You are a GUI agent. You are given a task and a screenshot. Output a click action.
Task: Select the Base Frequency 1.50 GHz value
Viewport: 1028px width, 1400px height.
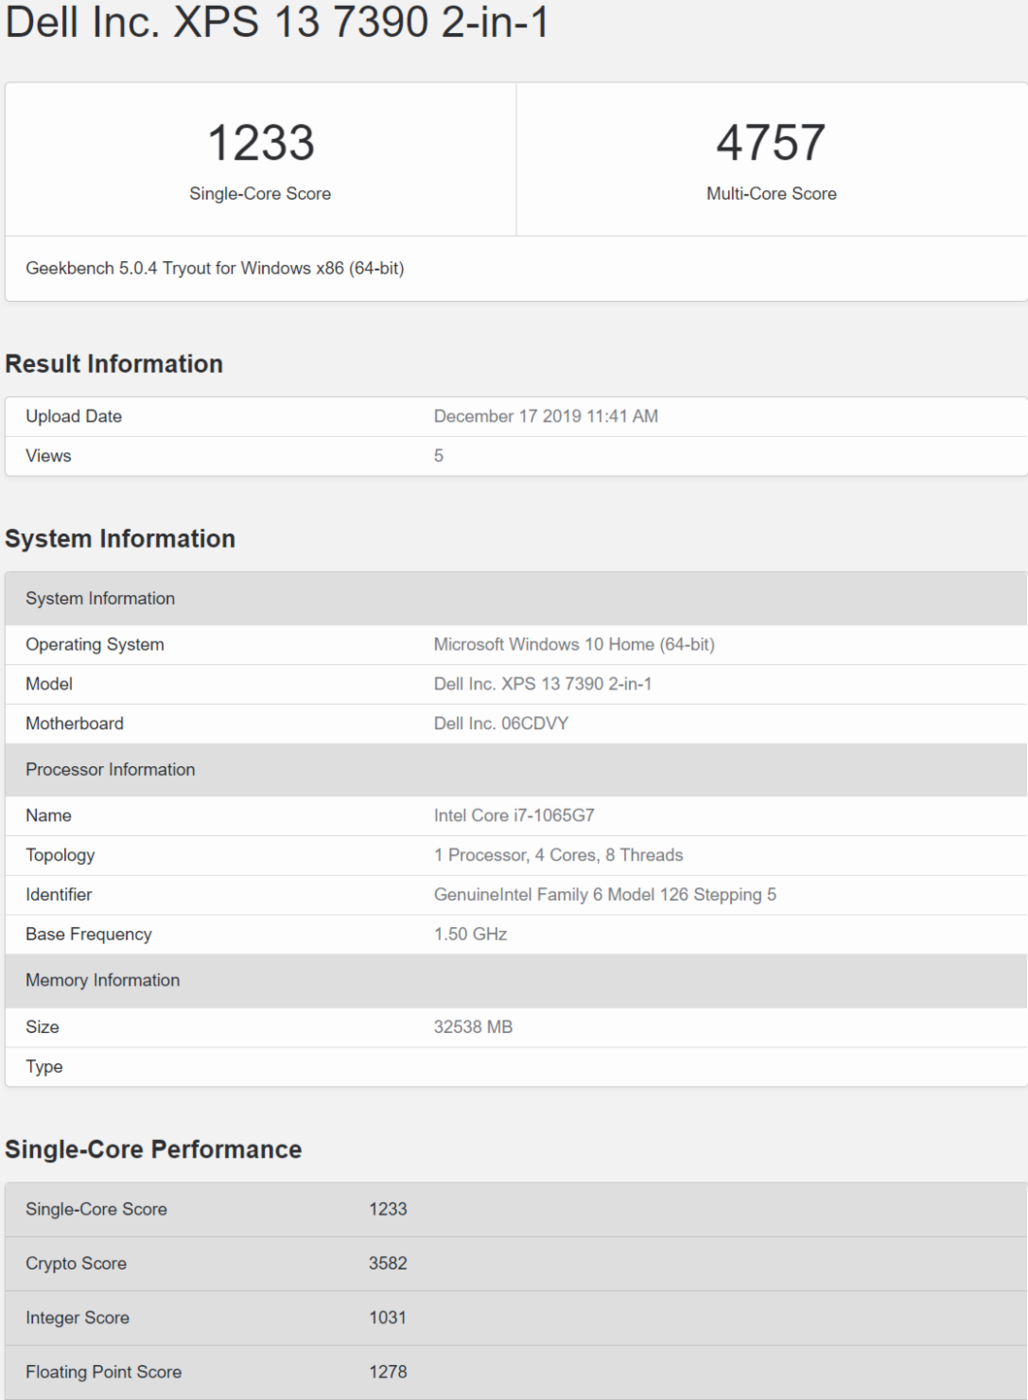coord(470,934)
